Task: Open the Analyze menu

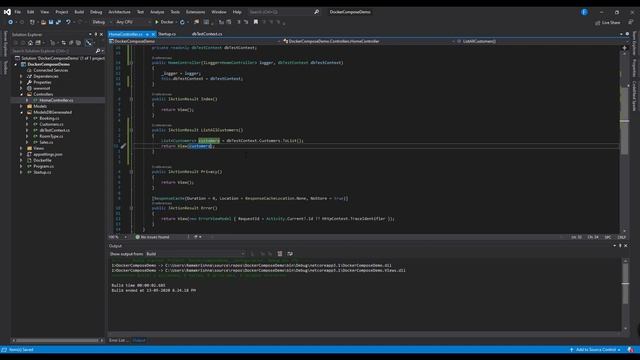Action: [x=157, y=12]
